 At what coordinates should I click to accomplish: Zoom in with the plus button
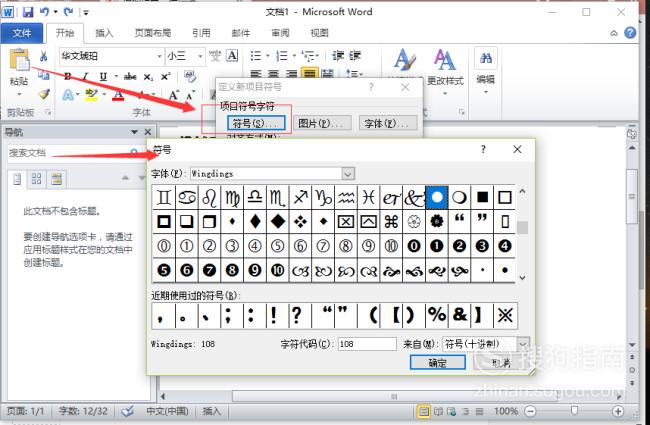coord(618,411)
